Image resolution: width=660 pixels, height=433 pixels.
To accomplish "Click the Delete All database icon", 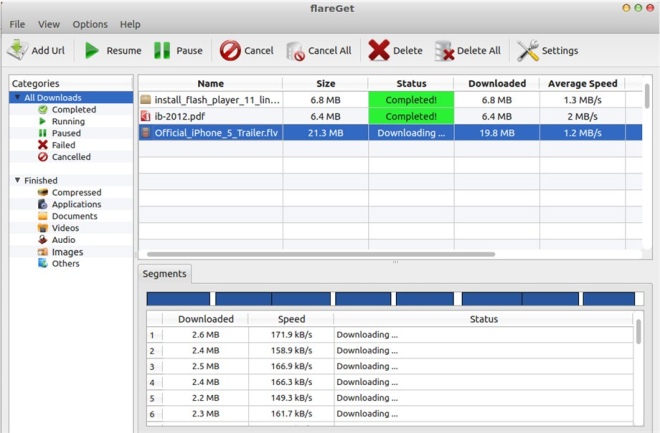I will tap(444, 50).
